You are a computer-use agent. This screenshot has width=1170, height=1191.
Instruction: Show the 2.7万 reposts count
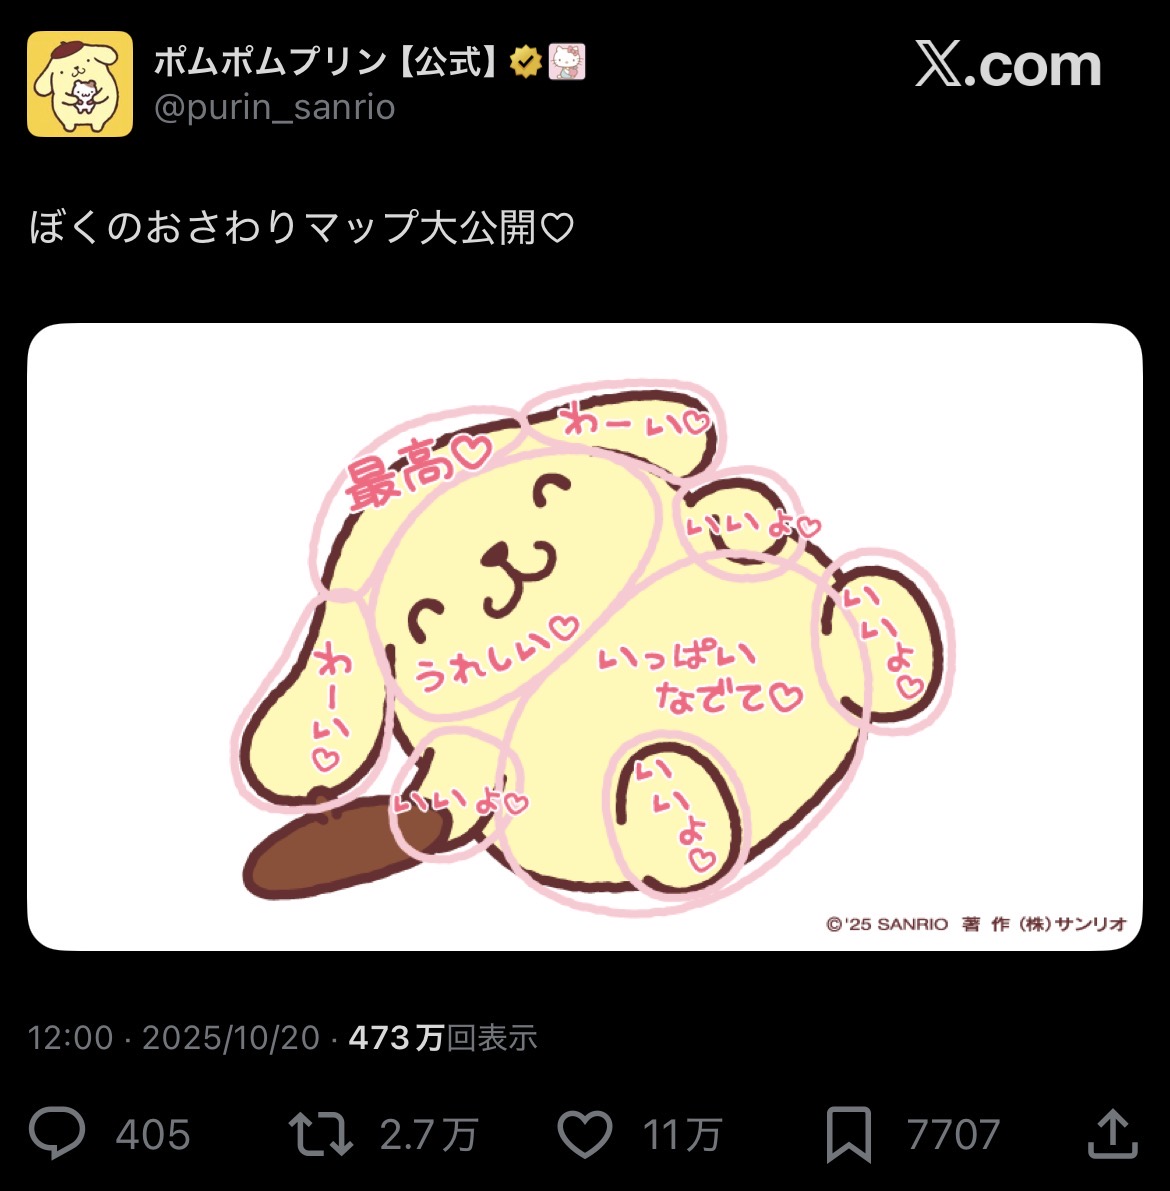point(429,1135)
